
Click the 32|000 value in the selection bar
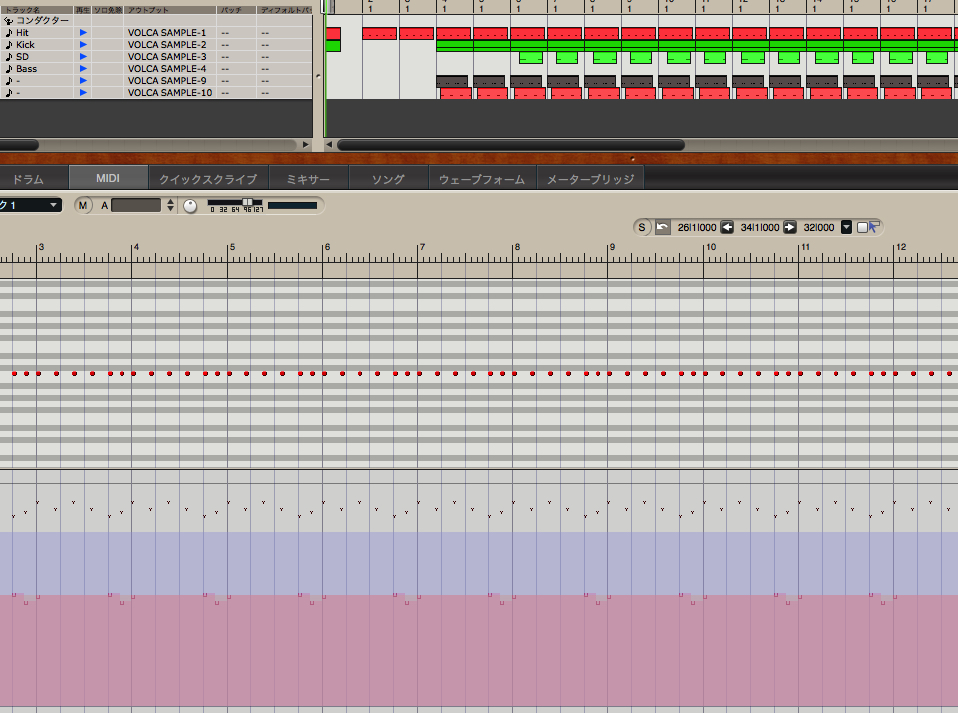click(819, 227)
